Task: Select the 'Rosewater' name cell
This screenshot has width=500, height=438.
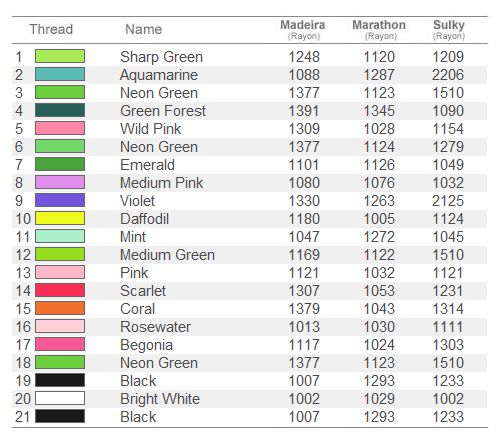Action: [x=156, y=327]
